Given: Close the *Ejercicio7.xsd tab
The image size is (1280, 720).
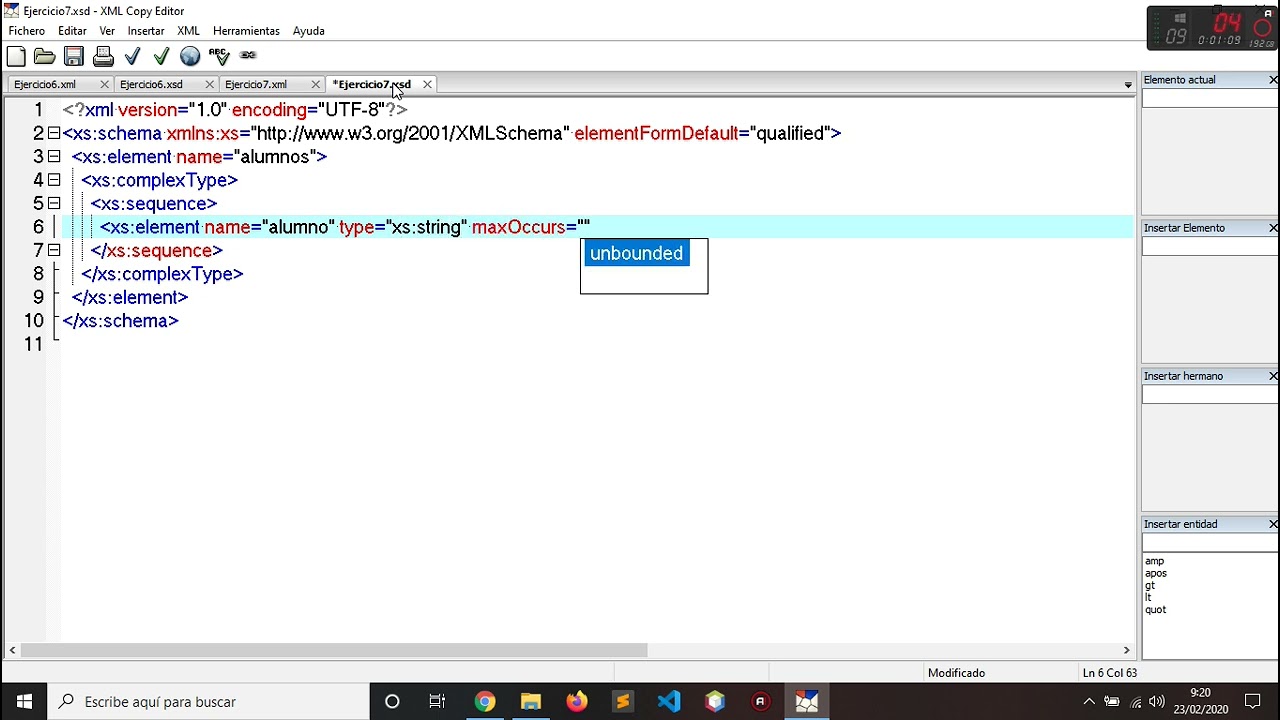Looking at the screenshot, I should [427, 84].
